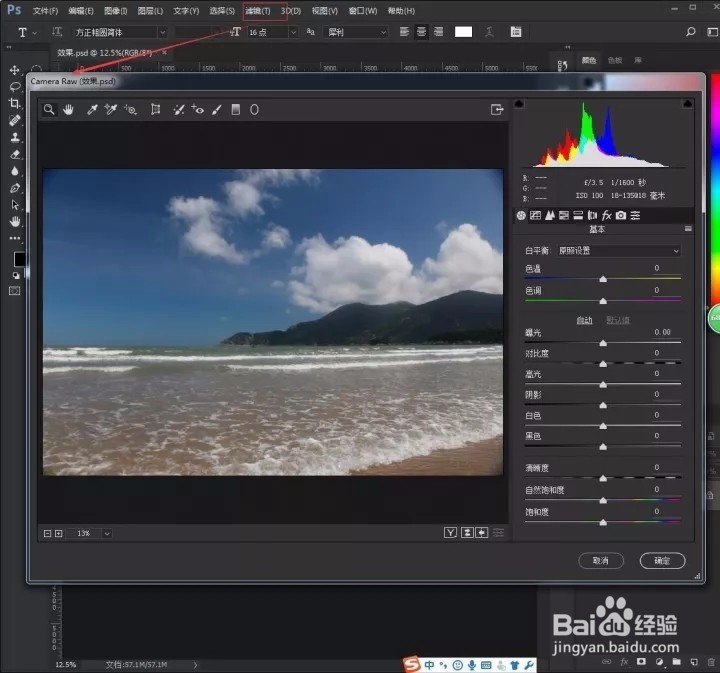Pick the White Balance eyedropper tool
This screenshot has height=673, width=720.
coord(92,110)
